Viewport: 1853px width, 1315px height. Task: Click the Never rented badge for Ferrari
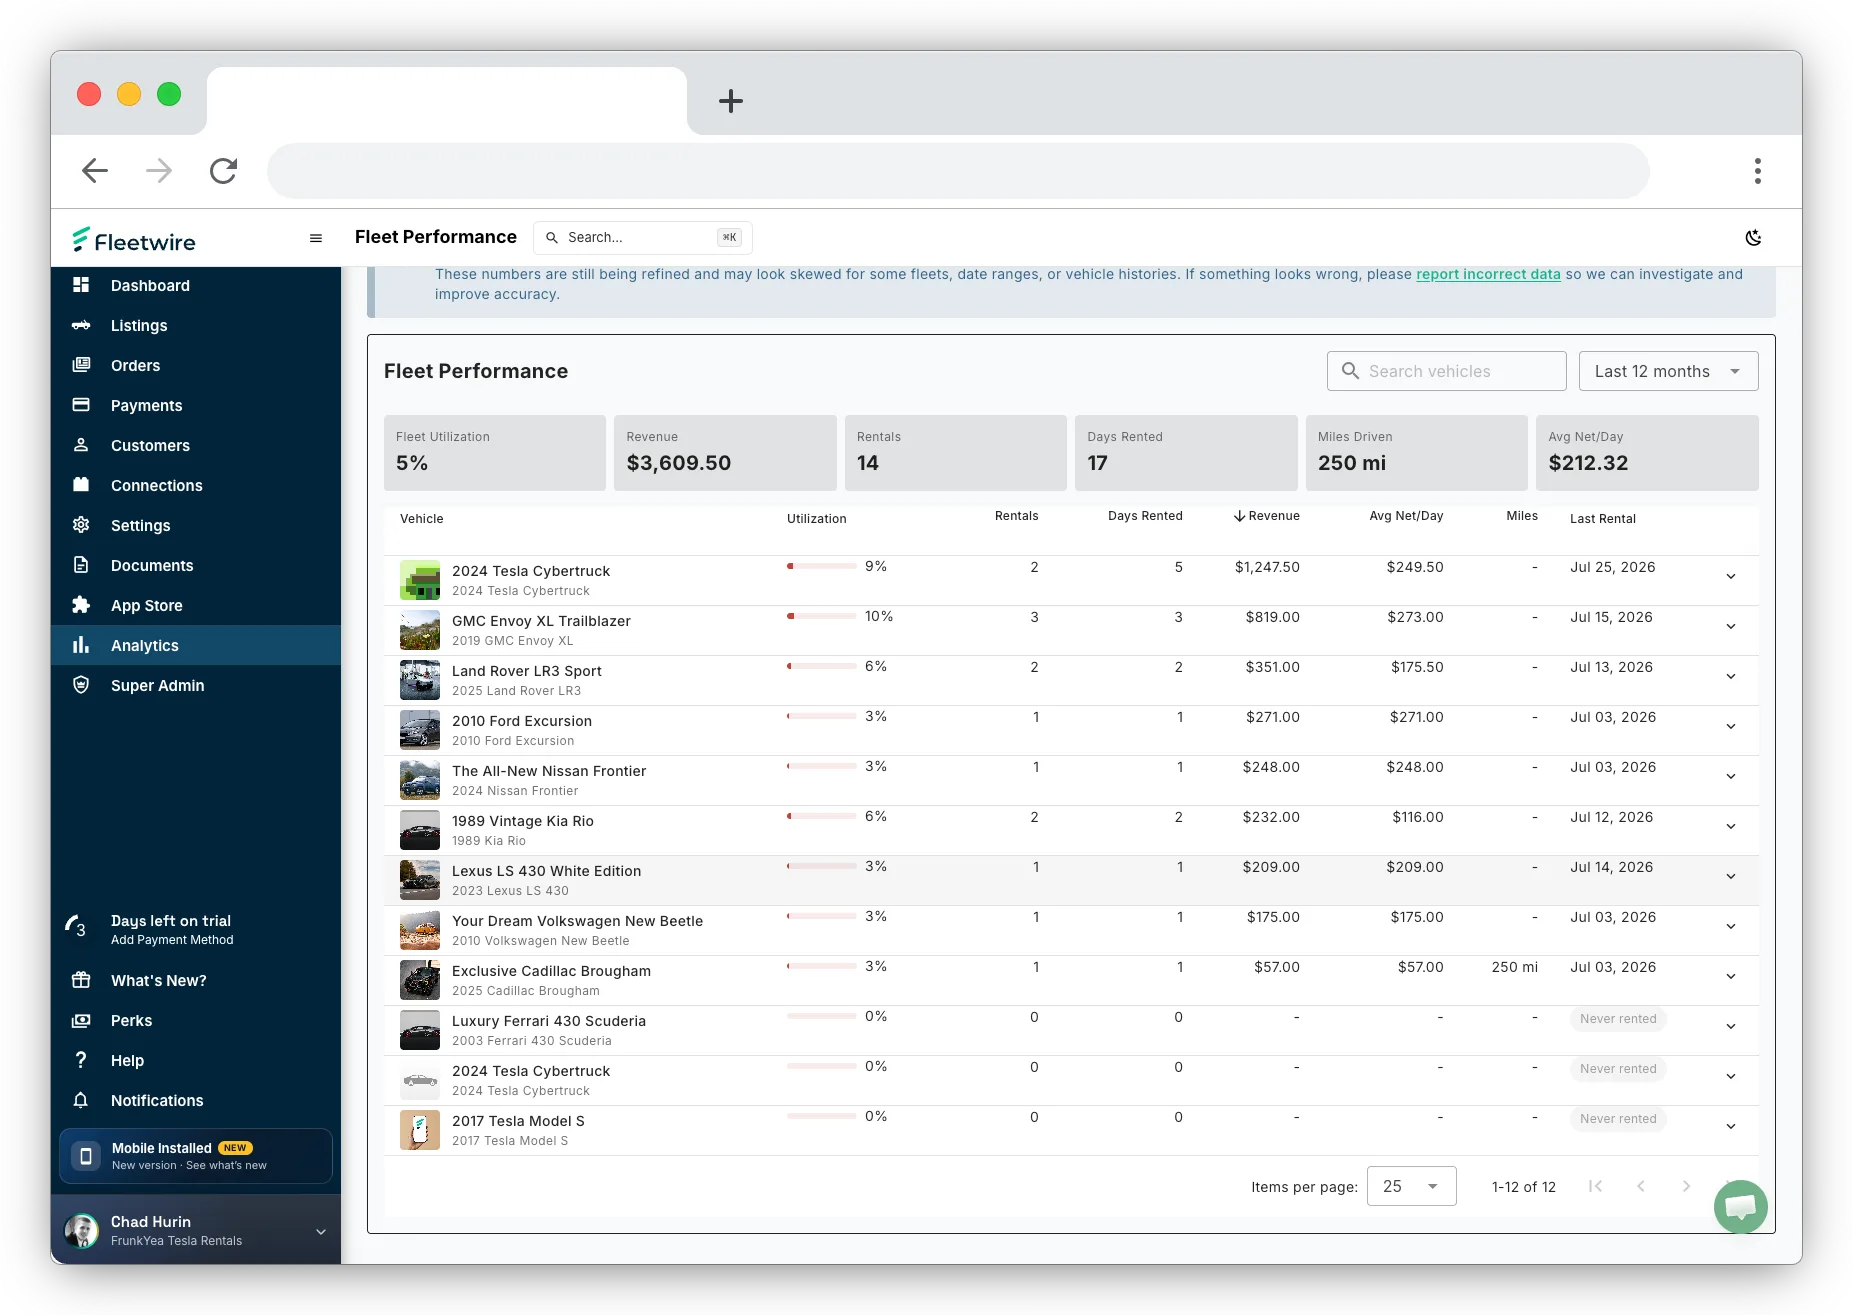pos(1618,1019)
